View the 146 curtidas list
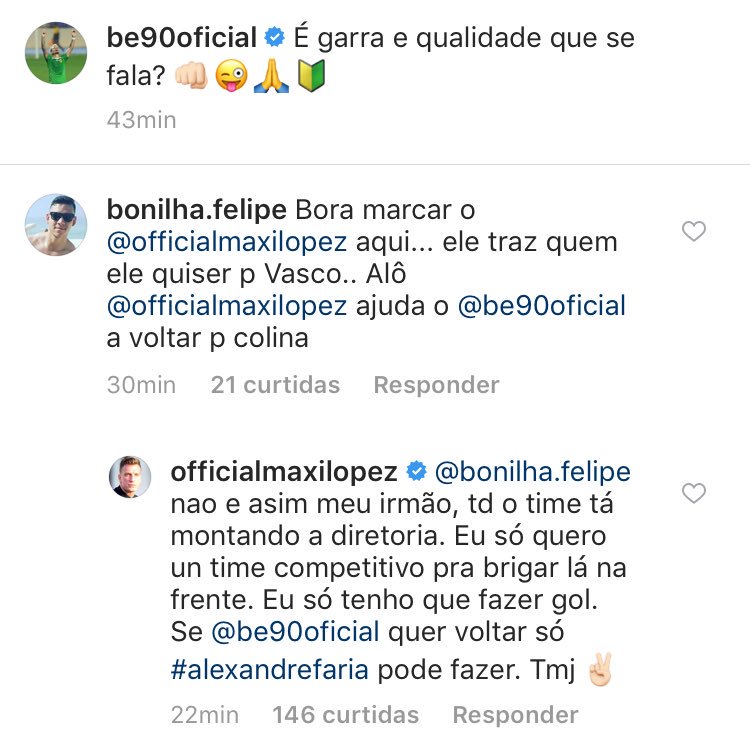Screen dimensions: 750x743 click(x=346, y=715)
